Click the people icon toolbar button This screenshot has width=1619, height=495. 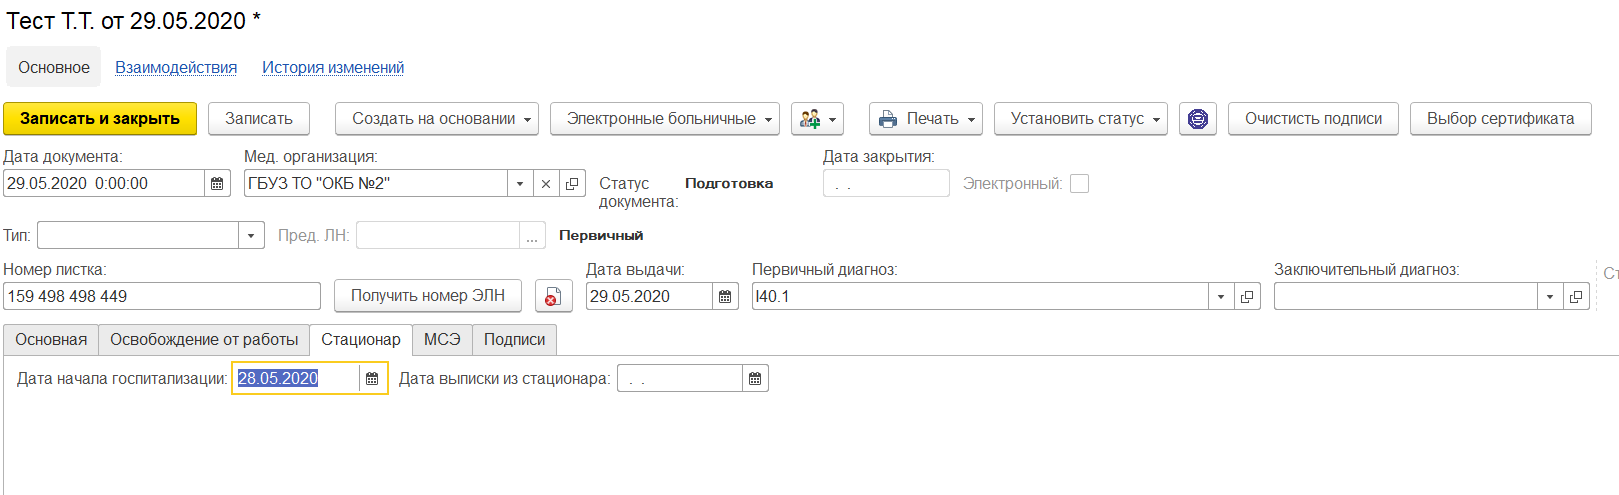coord(817,119)
